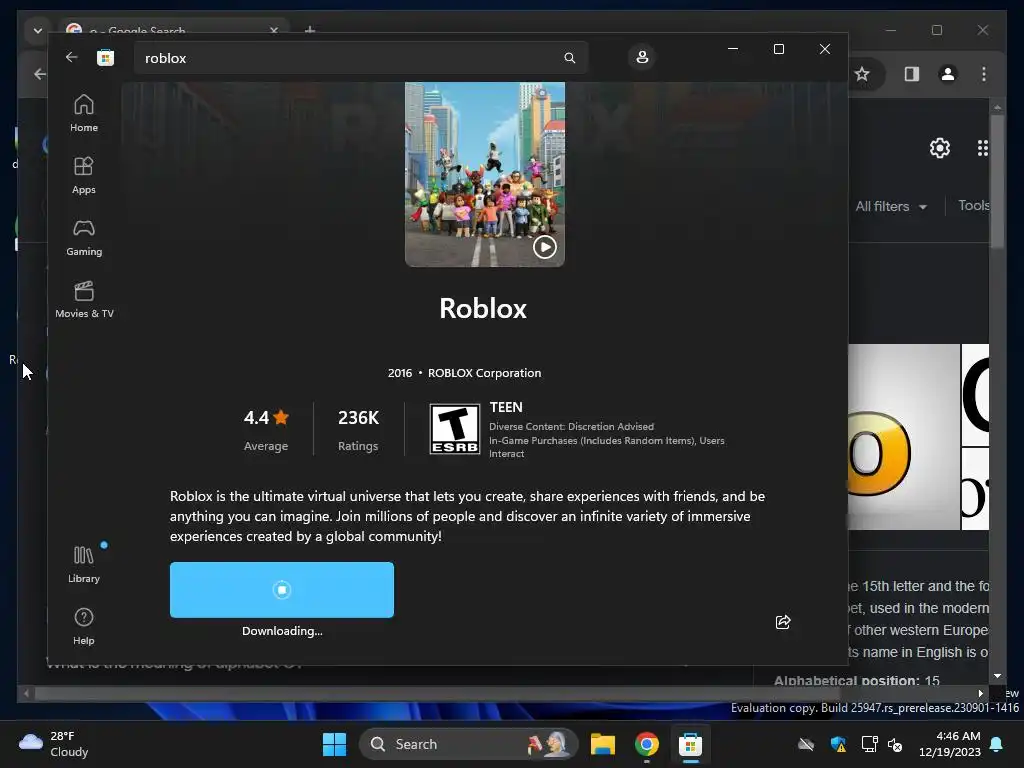The image size is (1024, 768).
Task: Open Tools in Google search
Action: pos(973,205)
